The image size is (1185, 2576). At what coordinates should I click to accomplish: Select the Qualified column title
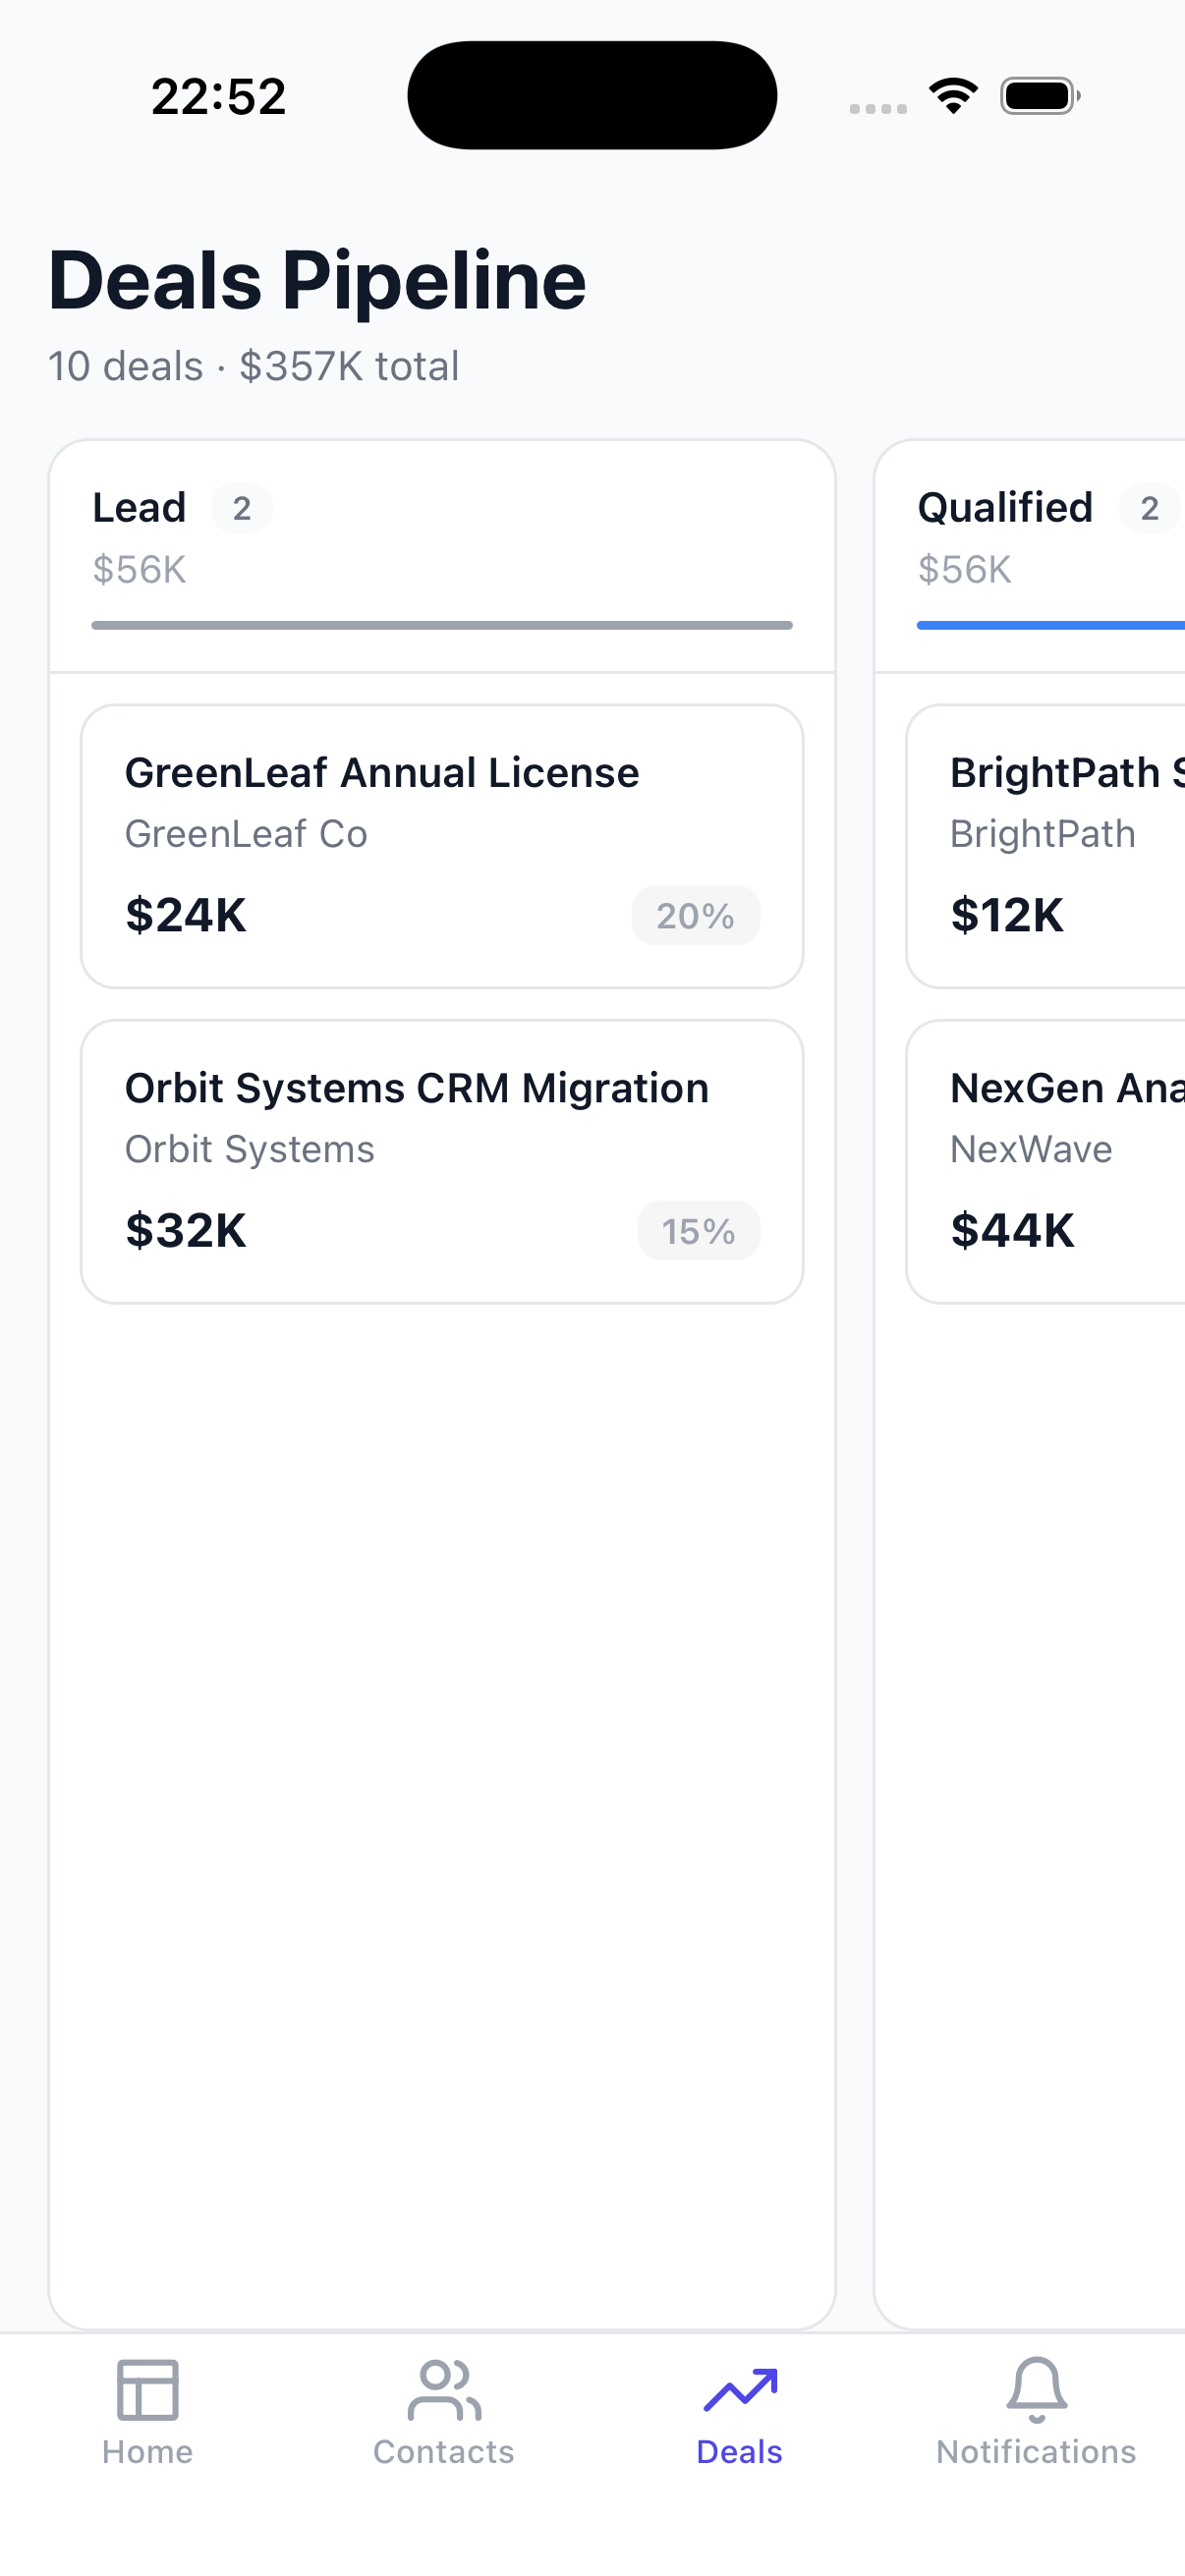pos(1005,508)
